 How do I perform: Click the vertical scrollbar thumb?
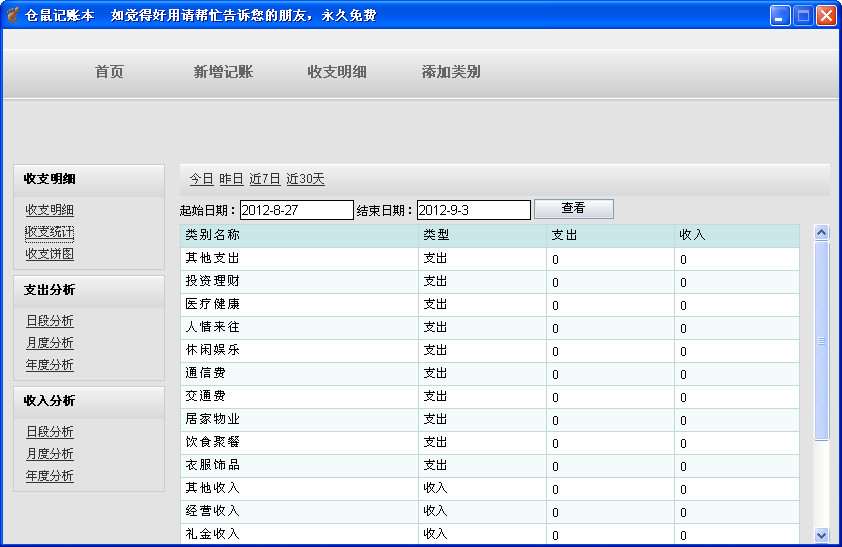821,341
